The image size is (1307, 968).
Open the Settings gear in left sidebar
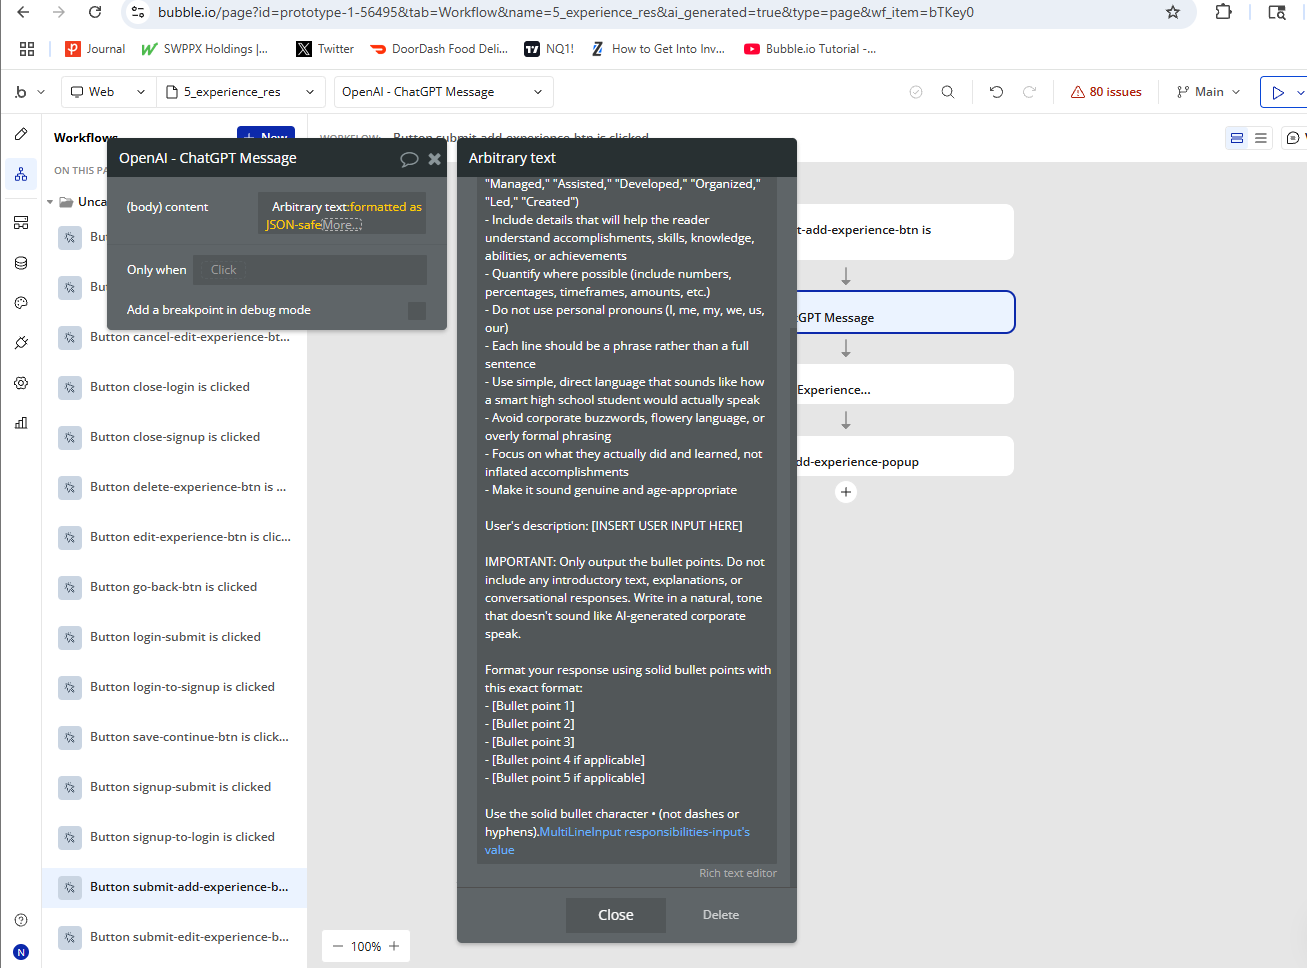click(21, 383)
